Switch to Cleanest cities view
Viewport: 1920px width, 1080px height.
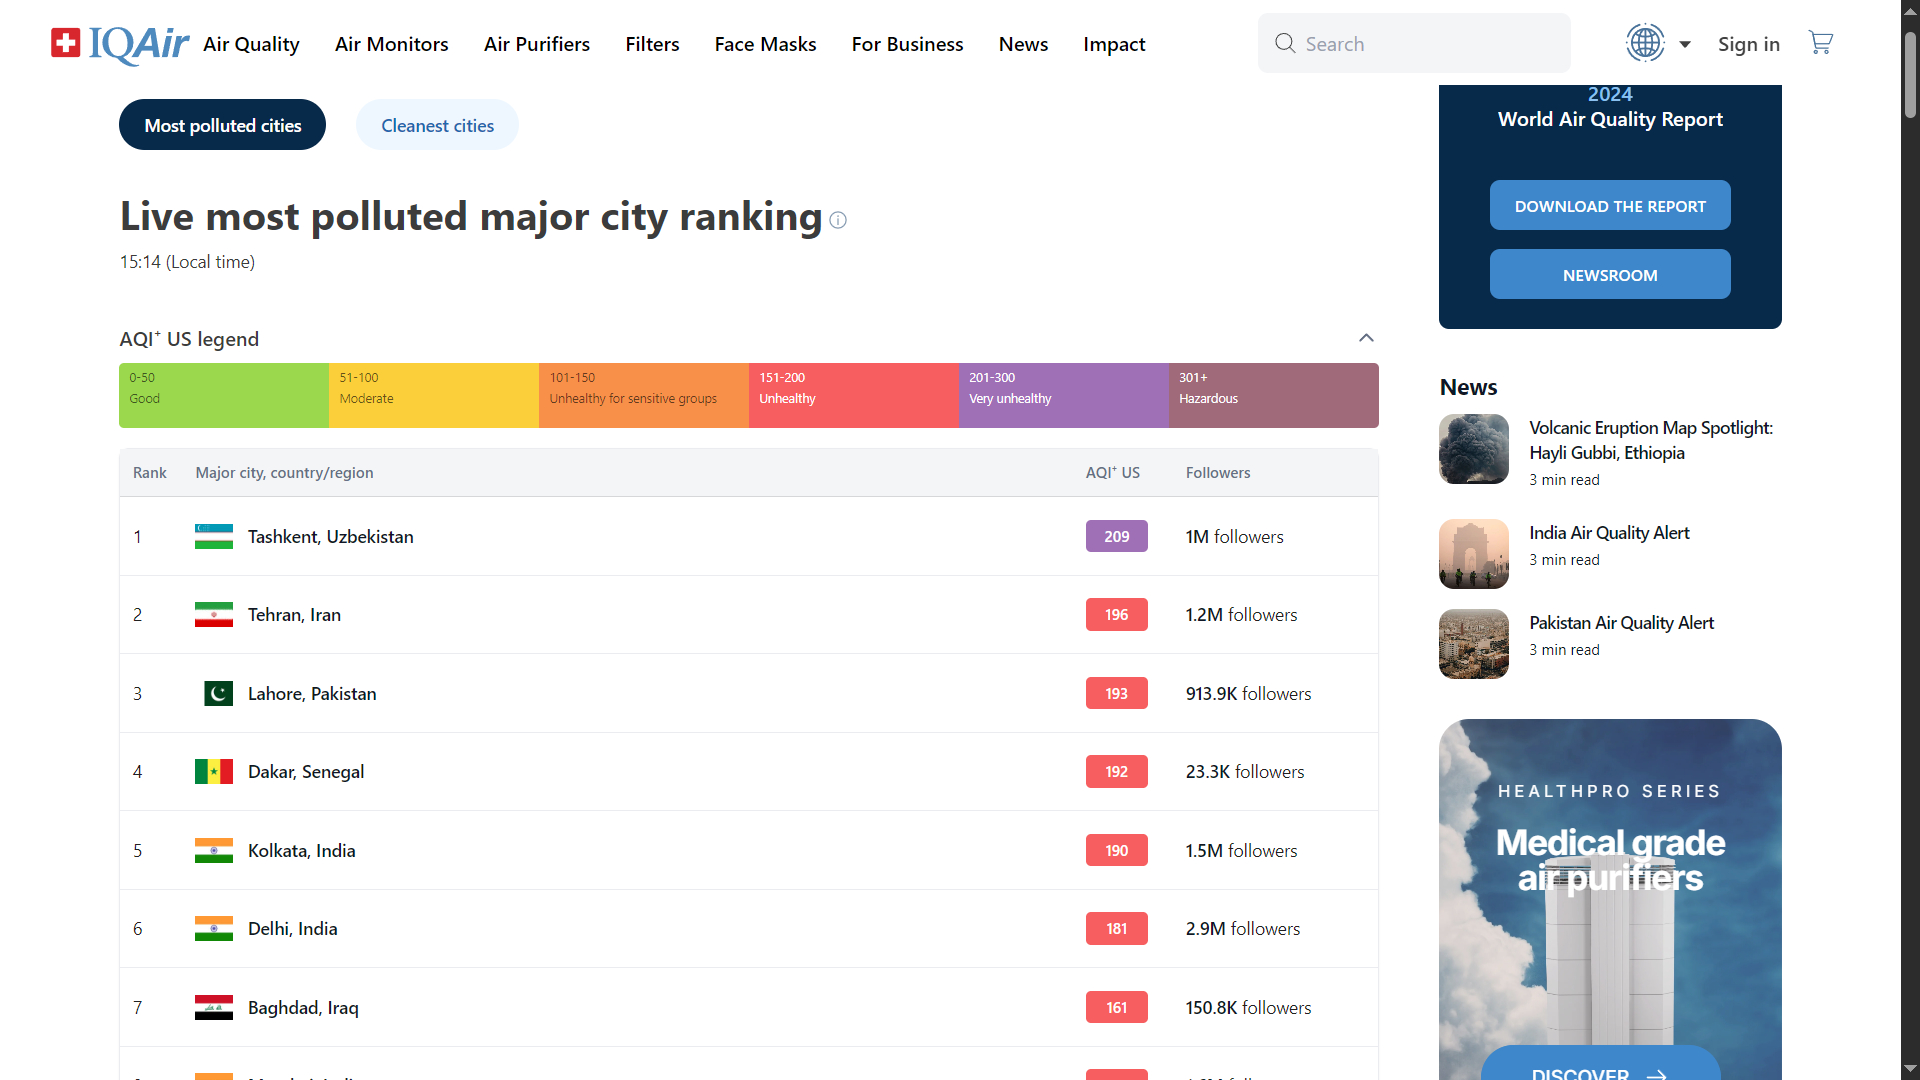(437, 125)
